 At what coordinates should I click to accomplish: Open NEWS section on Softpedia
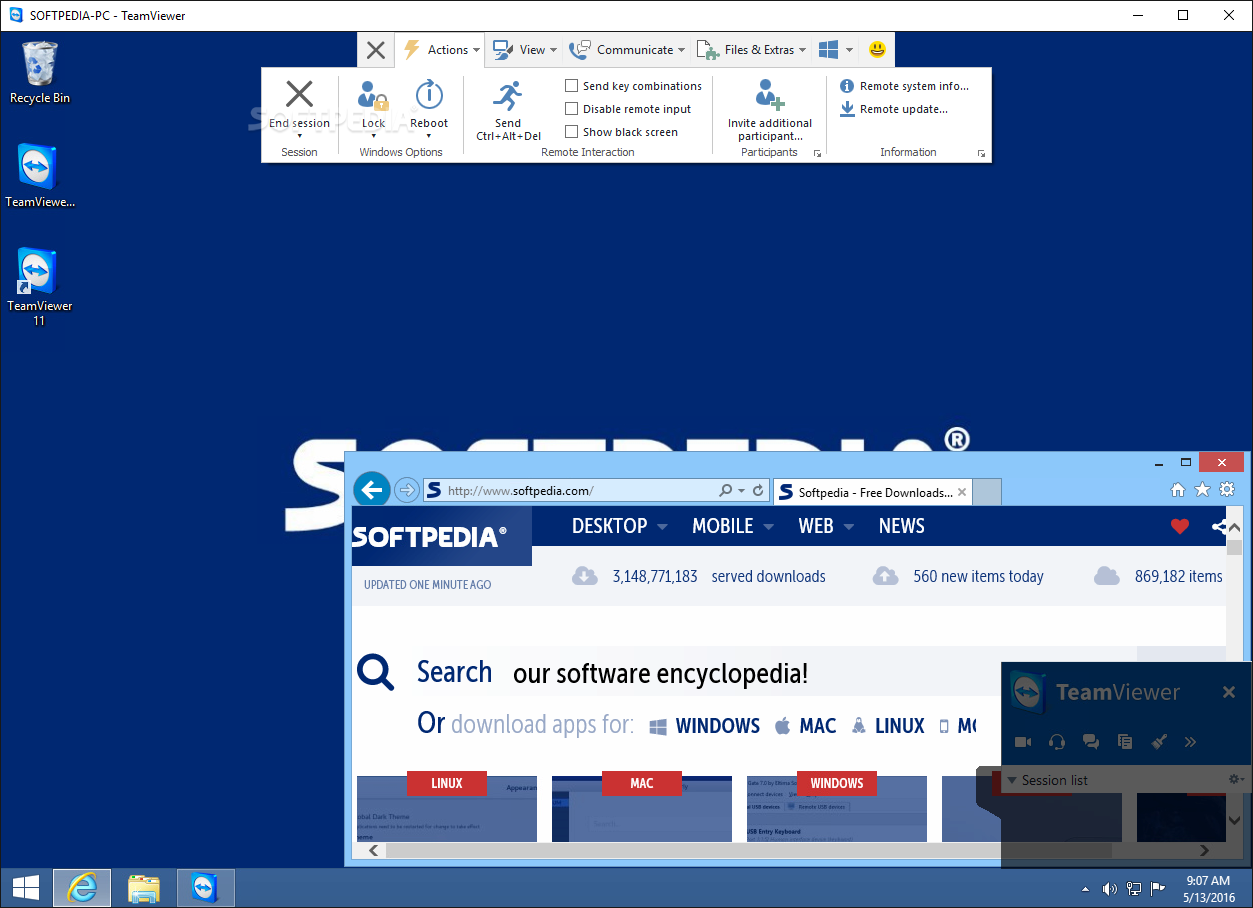pos(901,526)
